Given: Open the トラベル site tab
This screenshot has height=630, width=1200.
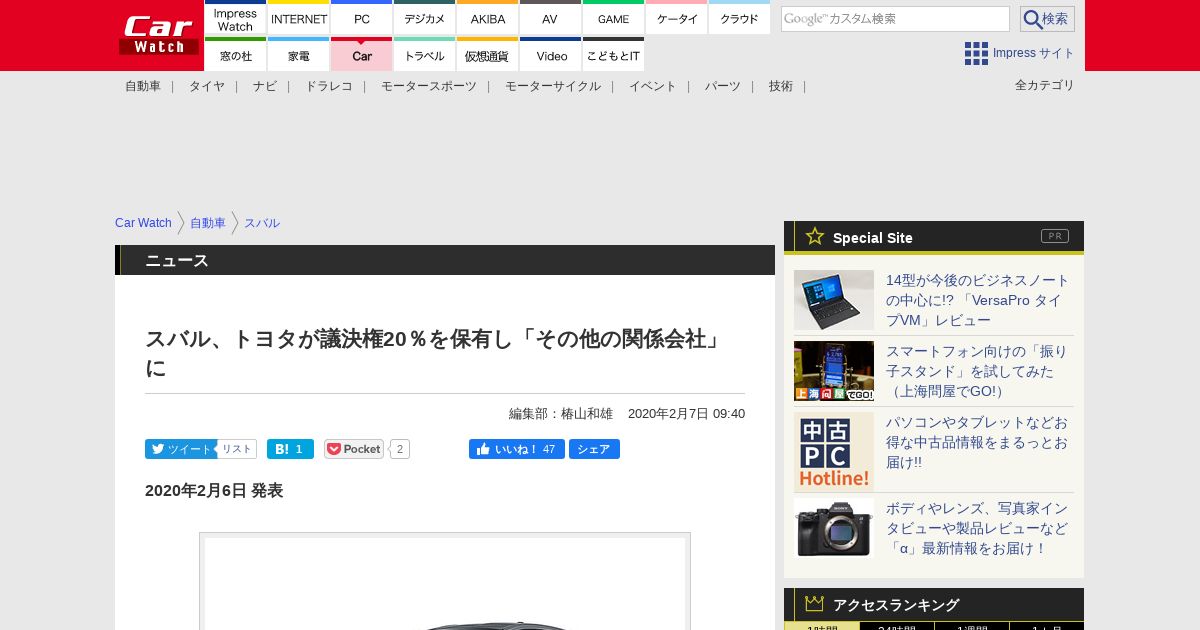Looking at the screenshot, I should [425, 55].
